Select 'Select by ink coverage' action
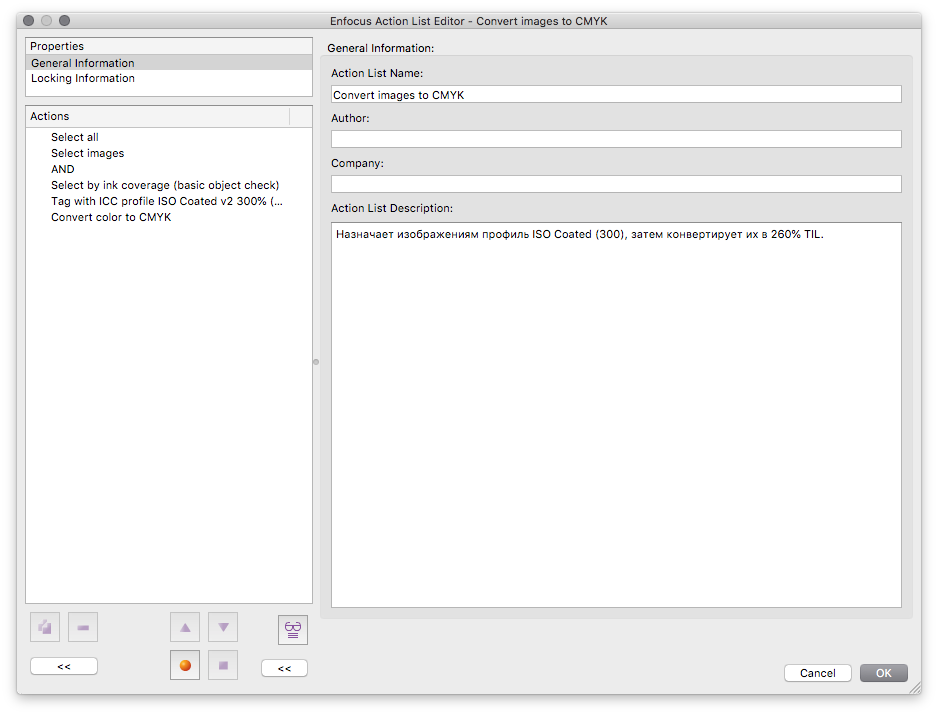The width and height of the screenshot is (938, 715). 165,185
